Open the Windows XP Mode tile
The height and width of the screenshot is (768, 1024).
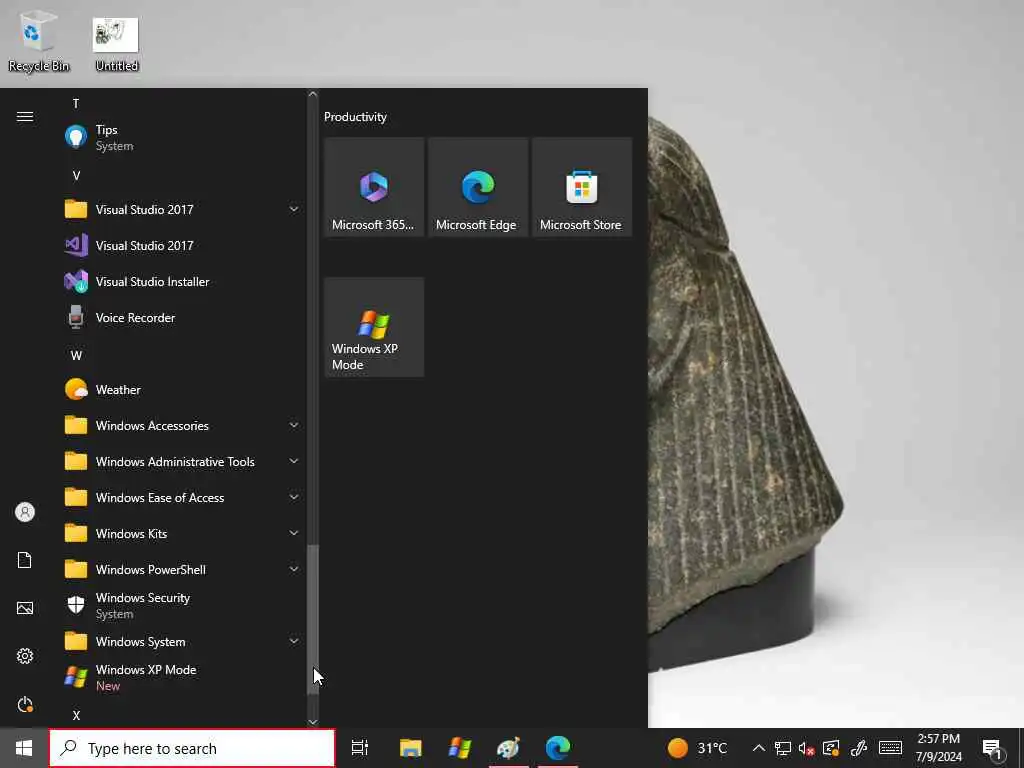point(374,327)
